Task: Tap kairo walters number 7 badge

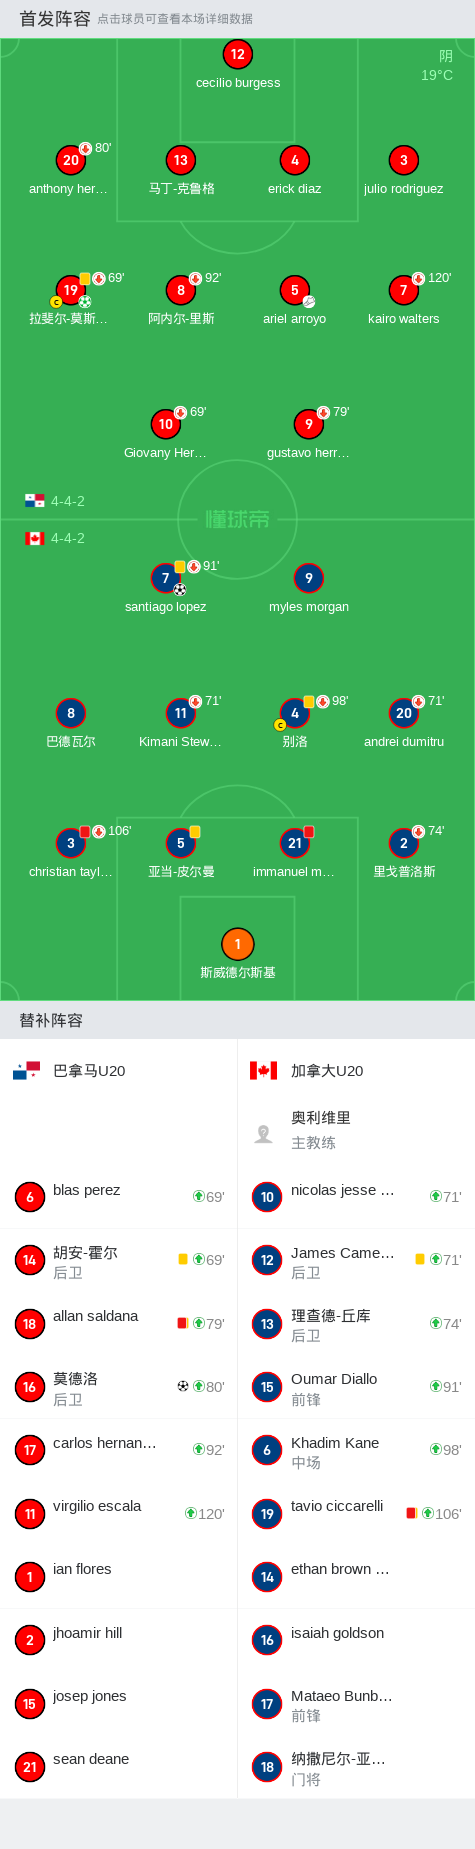Action: [404, 290]
